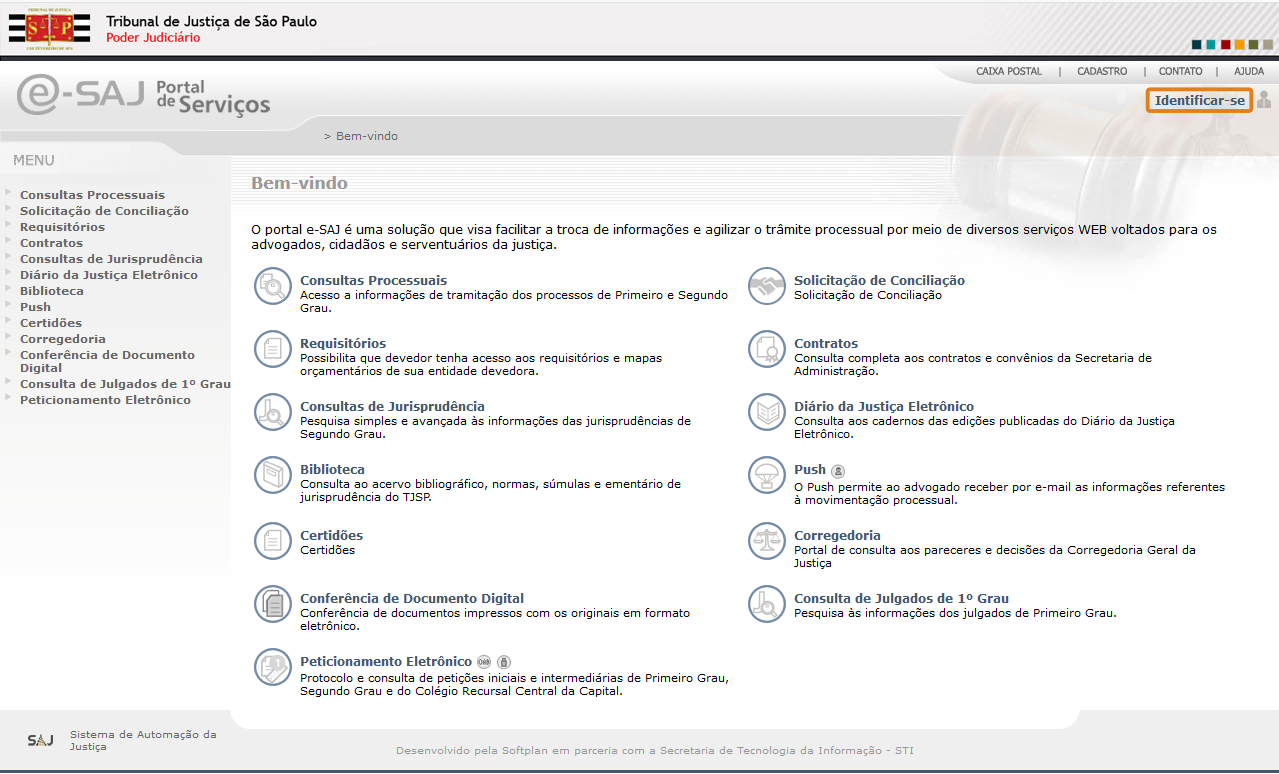1279x774 pixels.
Task: Click the Biblioteca book icon
Action: click(x=272, y=475)
